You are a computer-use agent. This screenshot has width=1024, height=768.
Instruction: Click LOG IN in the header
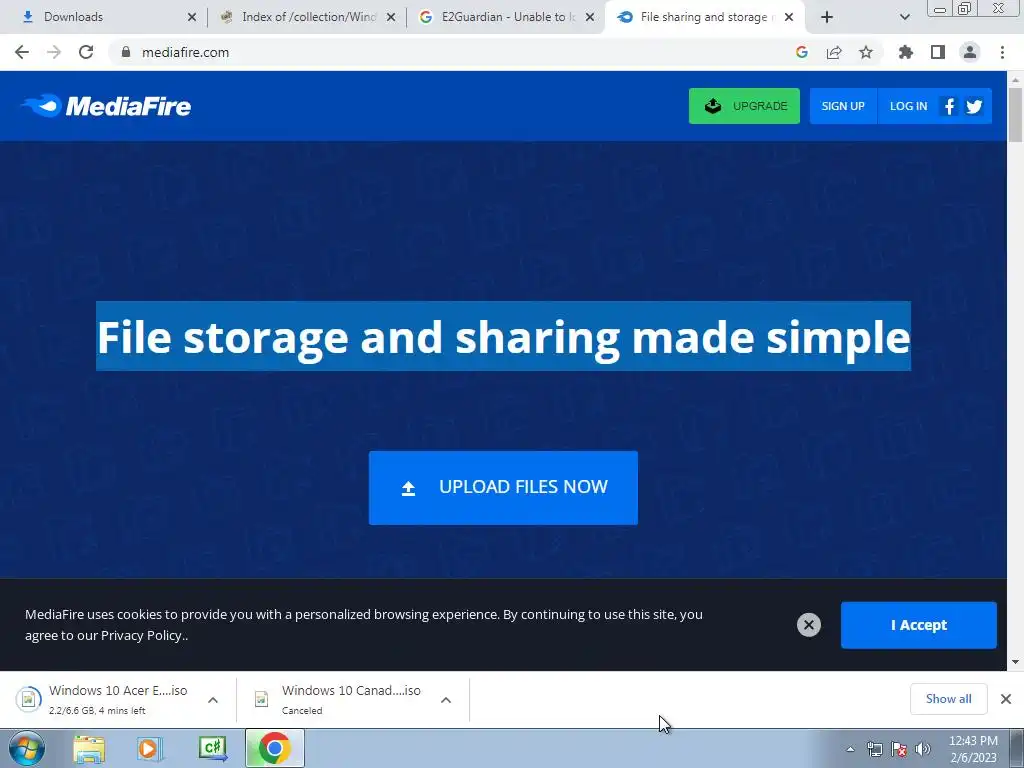(x=908, y=106)
